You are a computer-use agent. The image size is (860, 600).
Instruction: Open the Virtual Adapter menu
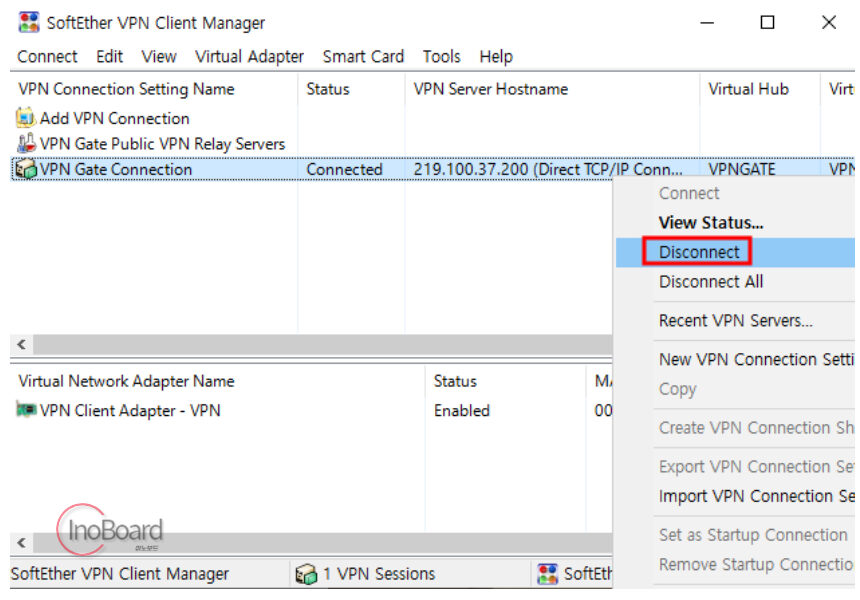point(250,56)
